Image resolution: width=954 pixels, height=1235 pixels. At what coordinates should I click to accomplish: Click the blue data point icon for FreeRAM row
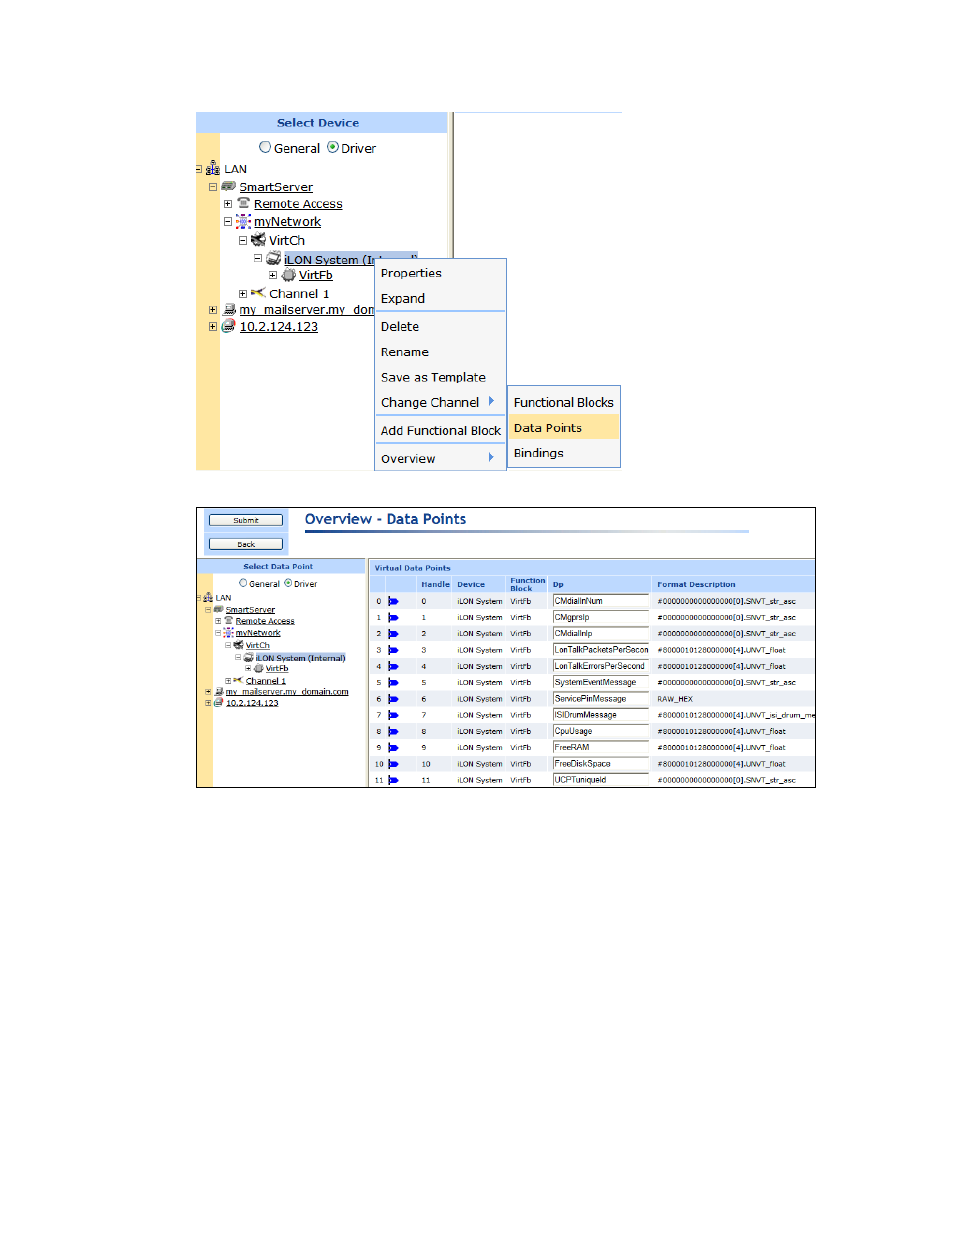click(393, 747)
